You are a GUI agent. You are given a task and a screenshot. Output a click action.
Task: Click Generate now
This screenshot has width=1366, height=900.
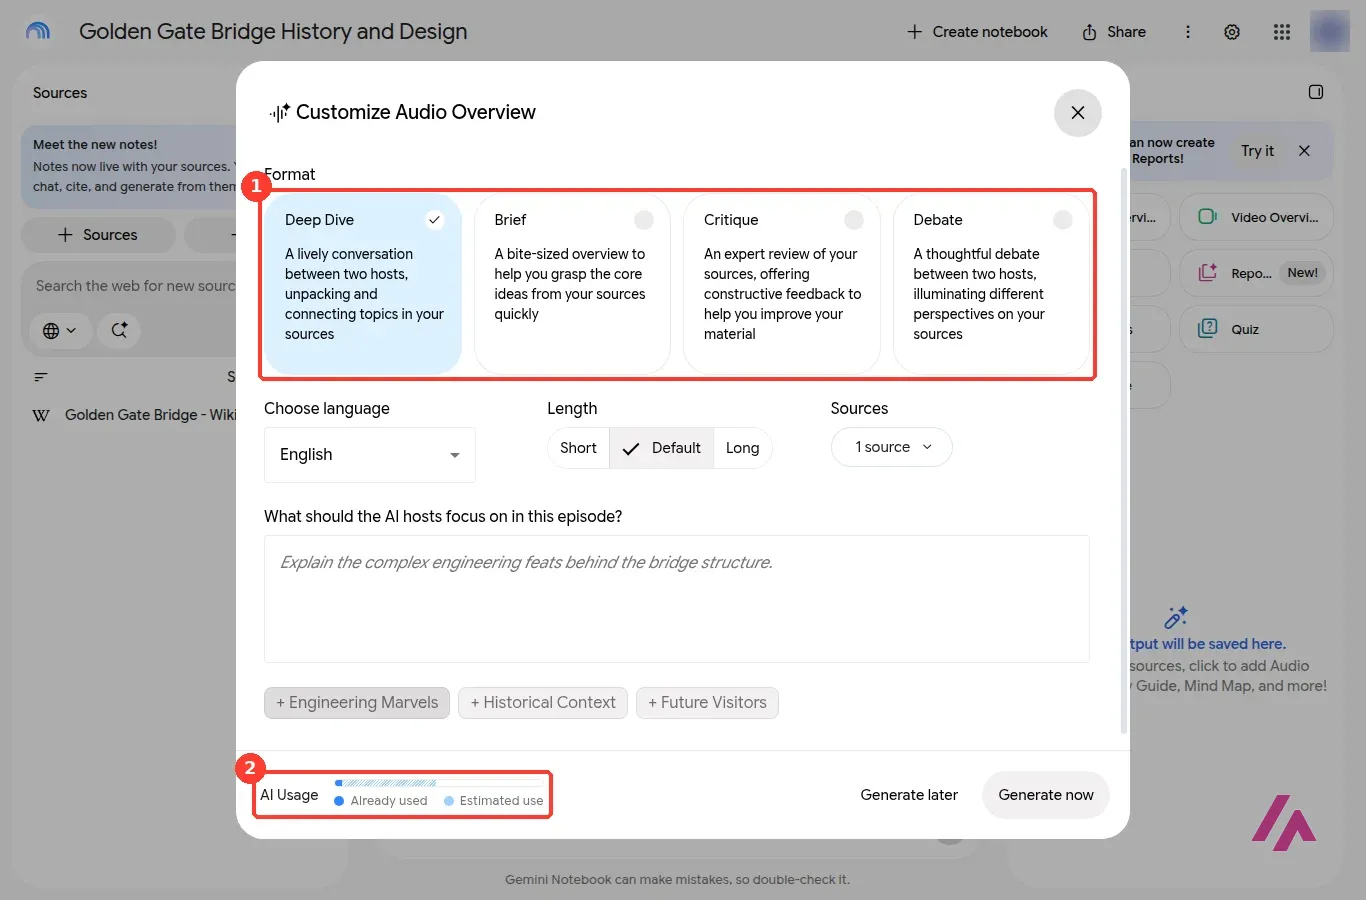pos(1046,795)
